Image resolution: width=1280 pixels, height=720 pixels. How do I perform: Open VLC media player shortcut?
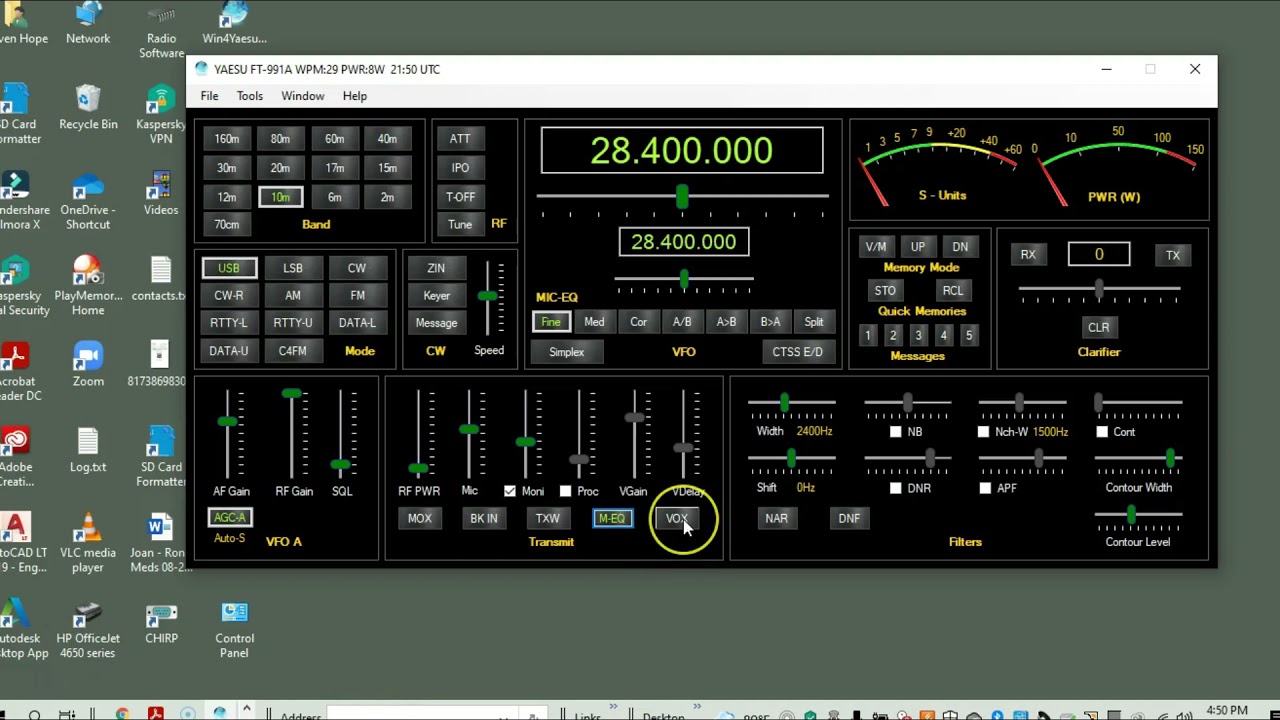coord(88,544)
